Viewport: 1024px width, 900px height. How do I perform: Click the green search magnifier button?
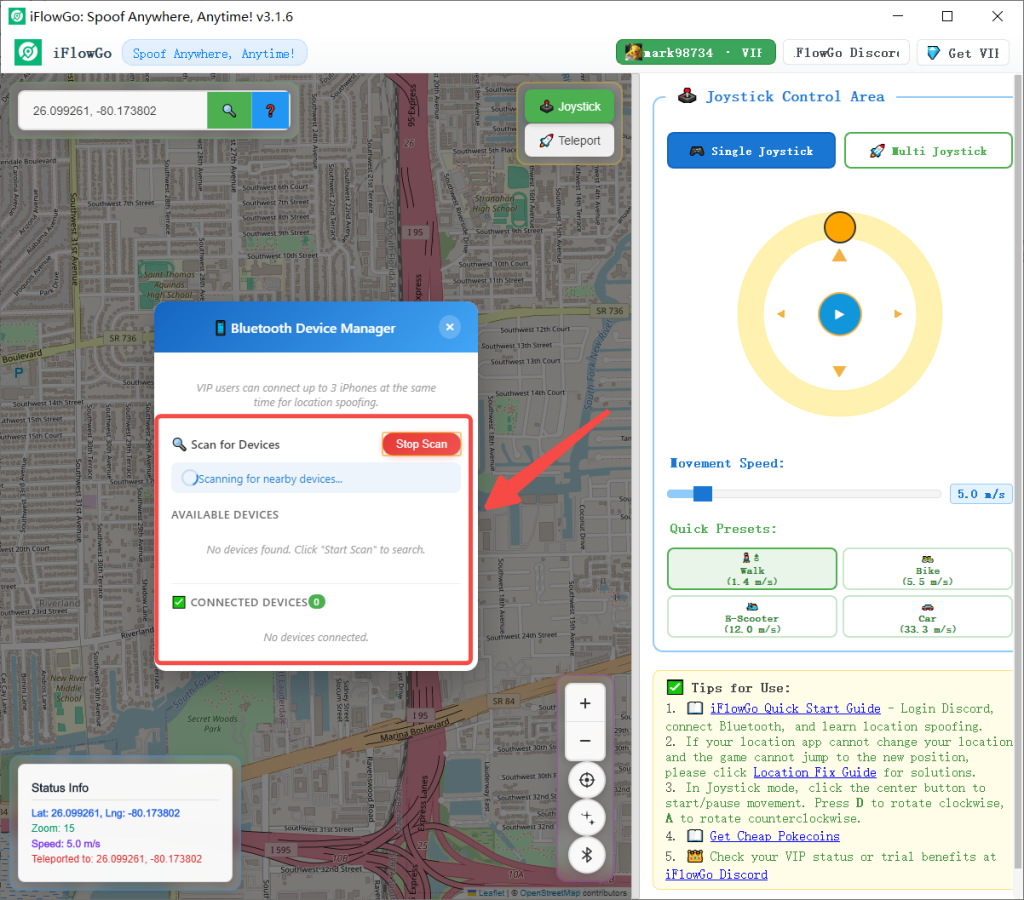pyautogui.click(x=229, y=110)
